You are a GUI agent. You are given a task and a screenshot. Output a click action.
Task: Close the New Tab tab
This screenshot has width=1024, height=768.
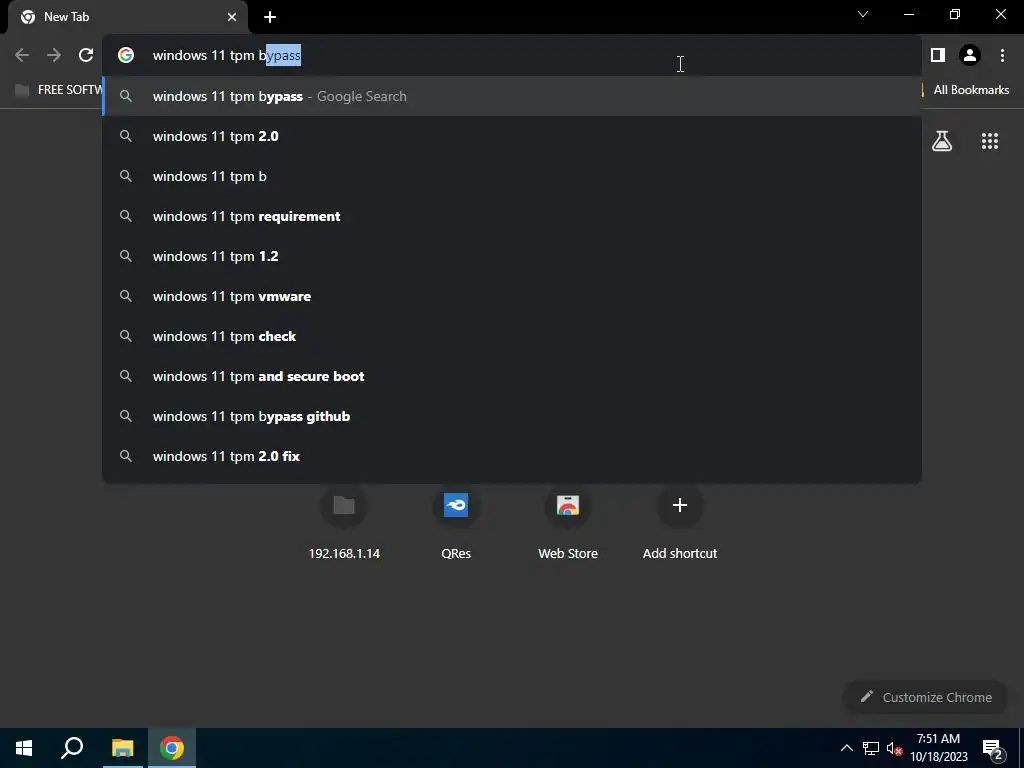(x=232, y=17)
